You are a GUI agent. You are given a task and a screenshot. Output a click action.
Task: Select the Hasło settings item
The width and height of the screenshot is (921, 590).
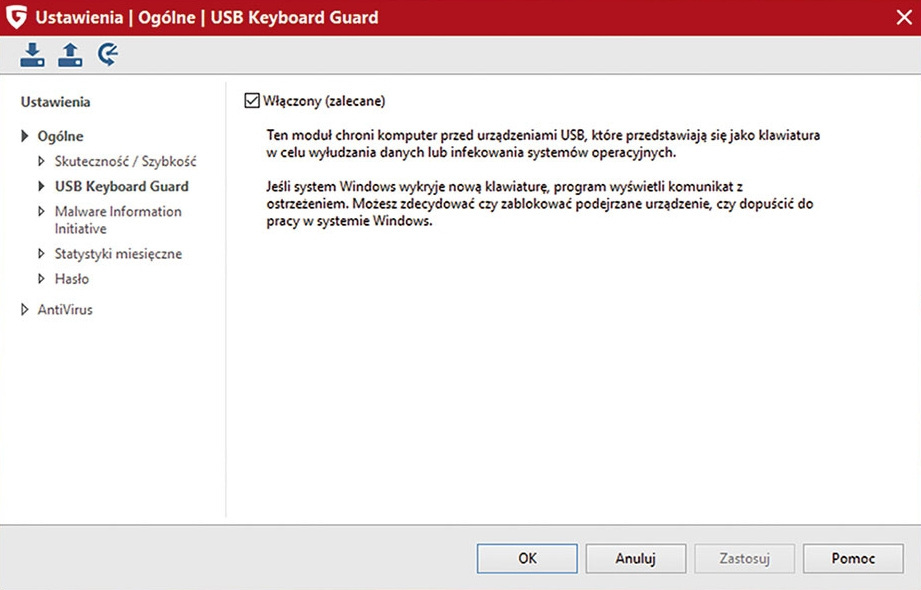(72, 279)
